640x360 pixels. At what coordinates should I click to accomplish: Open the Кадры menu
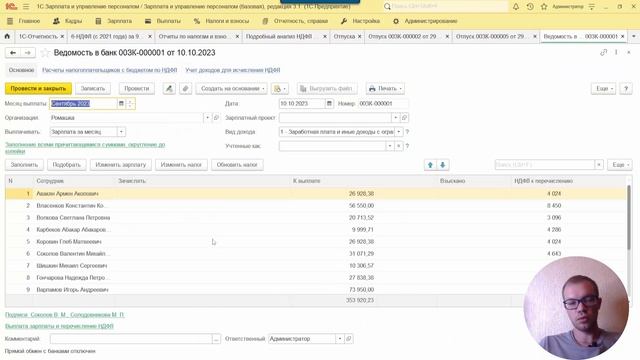click(68, 21)
